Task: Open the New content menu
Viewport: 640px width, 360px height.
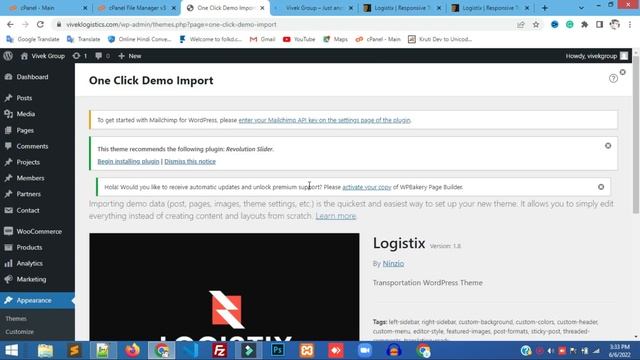Action: 130,56
